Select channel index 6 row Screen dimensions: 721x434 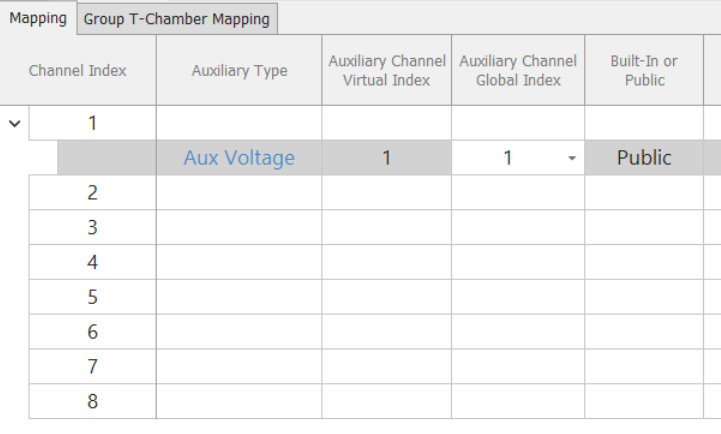[x=92, y=332]
